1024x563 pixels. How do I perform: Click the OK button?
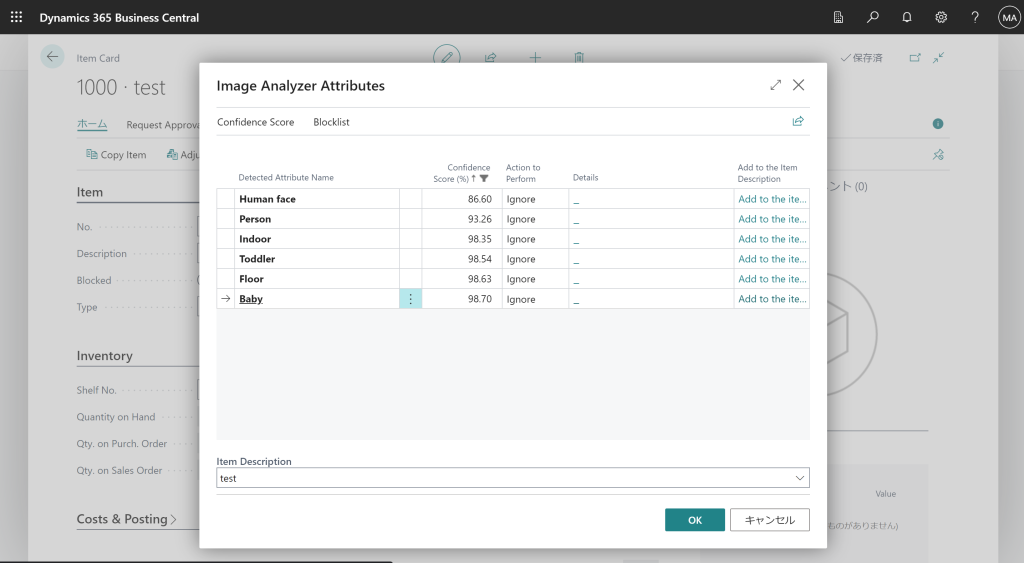click(x=695, y=520)
